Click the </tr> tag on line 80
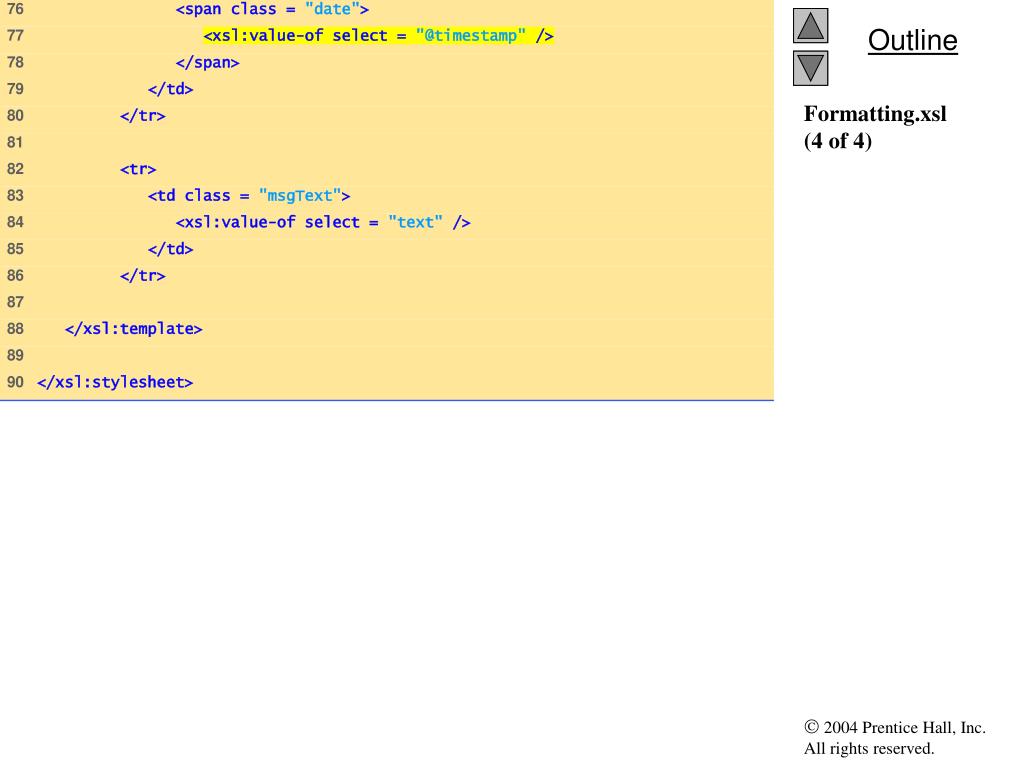 142,116
